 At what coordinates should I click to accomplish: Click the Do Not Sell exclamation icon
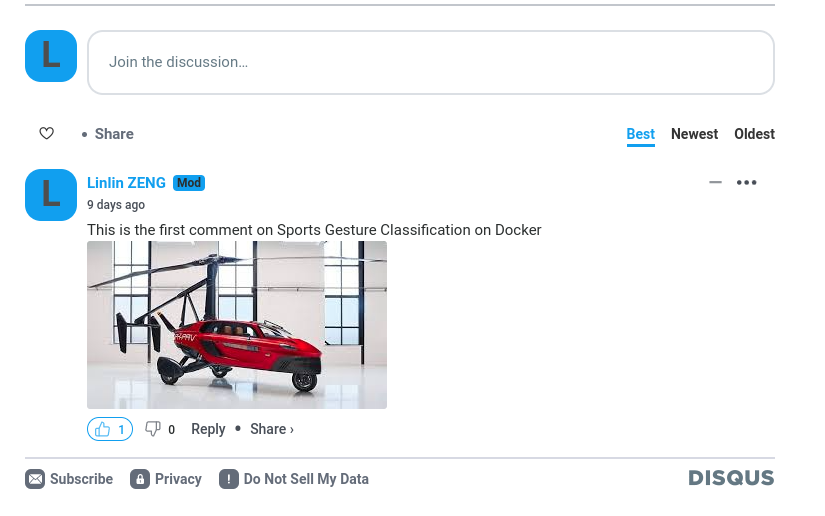[x=229, y=479]
